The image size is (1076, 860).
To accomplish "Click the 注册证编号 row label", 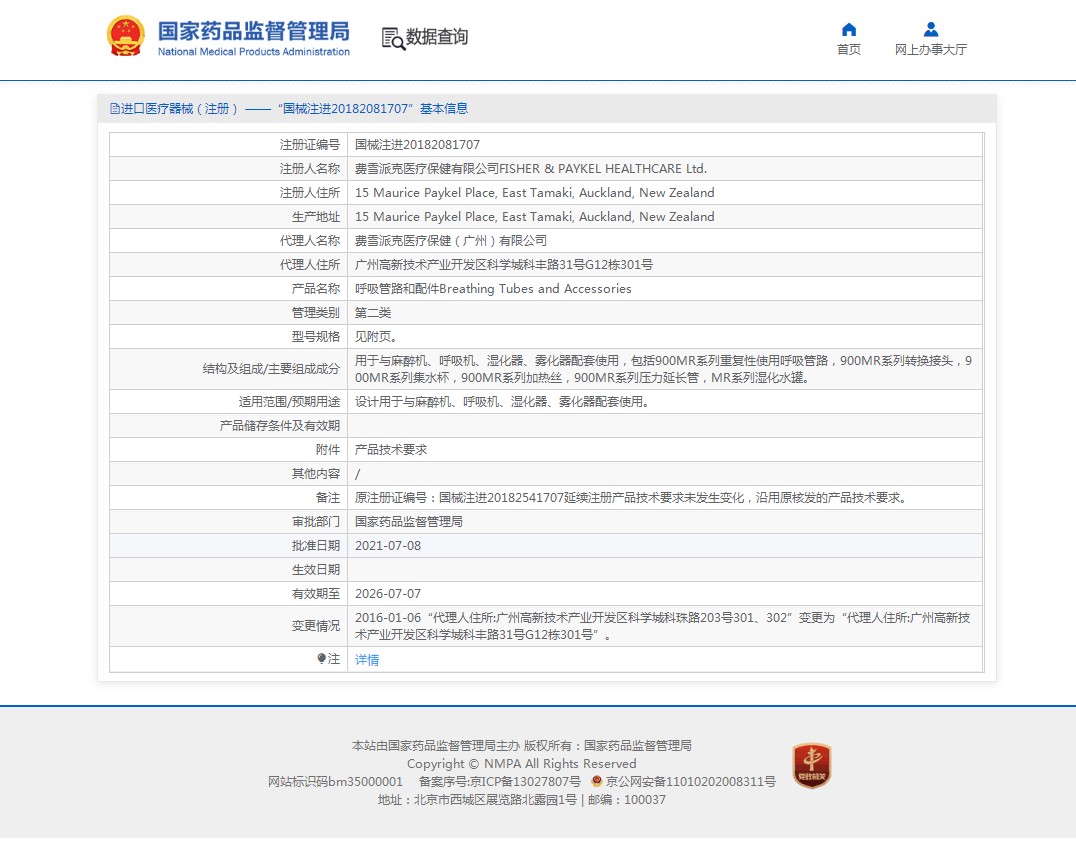I will tap(309, 145).
